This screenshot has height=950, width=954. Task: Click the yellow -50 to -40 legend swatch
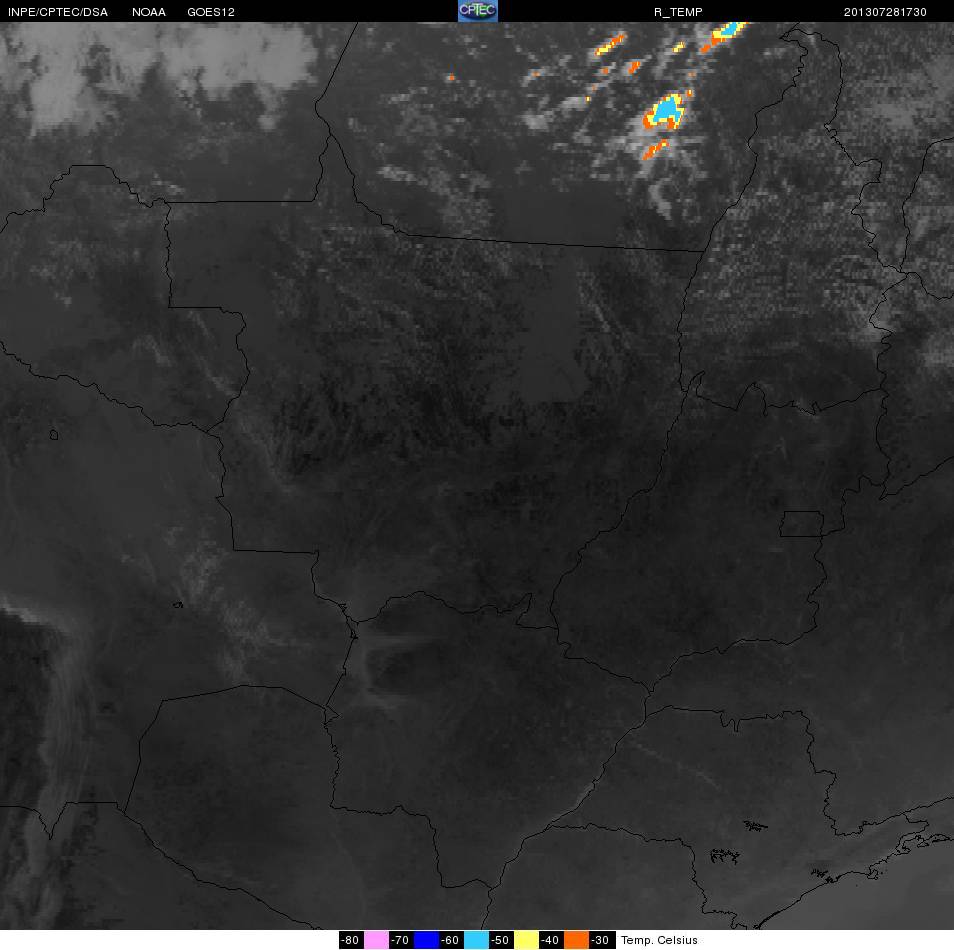(x=526, y=940)
